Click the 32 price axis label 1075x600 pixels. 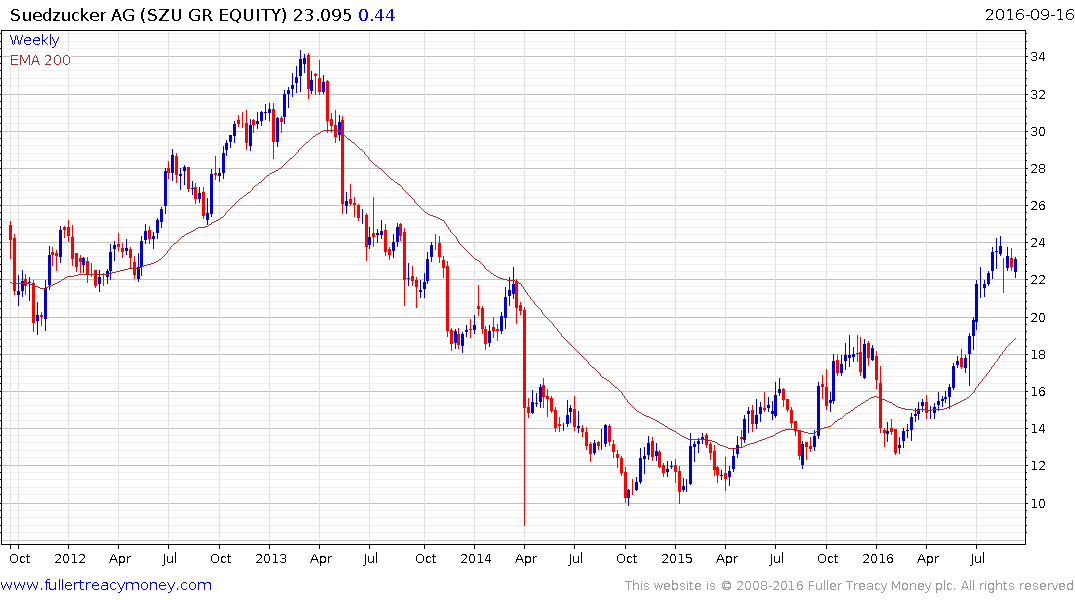[1037, 95]
